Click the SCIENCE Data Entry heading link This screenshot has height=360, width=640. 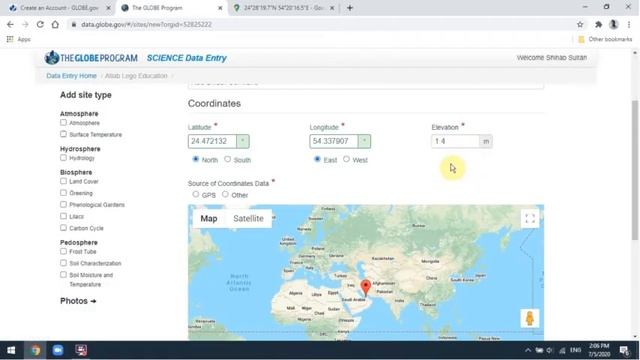tap(187, 58)
